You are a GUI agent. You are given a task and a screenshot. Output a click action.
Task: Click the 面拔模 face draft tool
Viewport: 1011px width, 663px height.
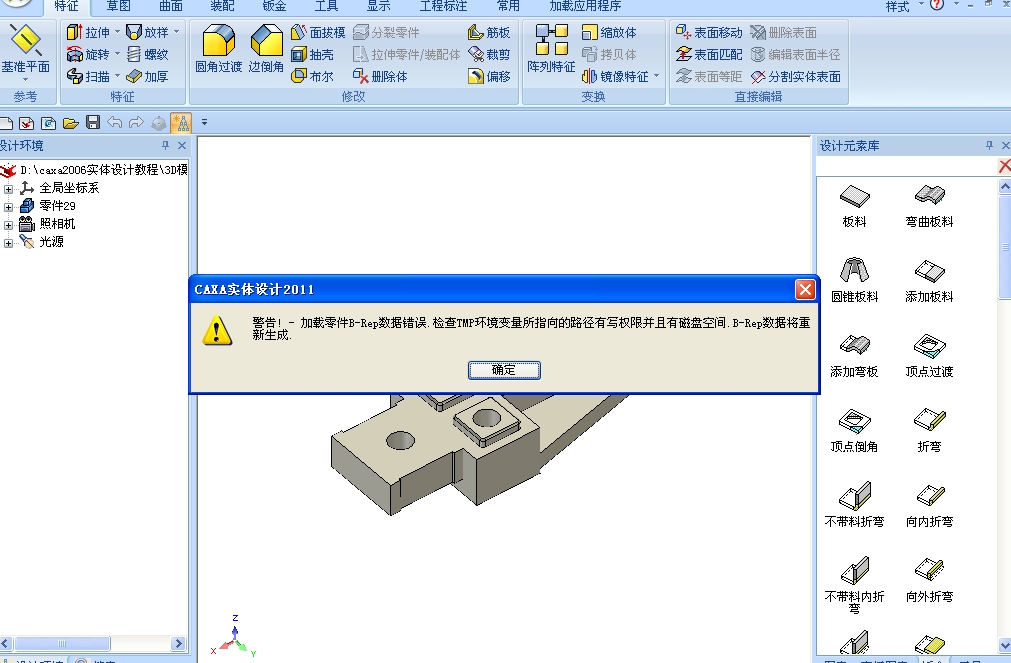tap(318, 32)
